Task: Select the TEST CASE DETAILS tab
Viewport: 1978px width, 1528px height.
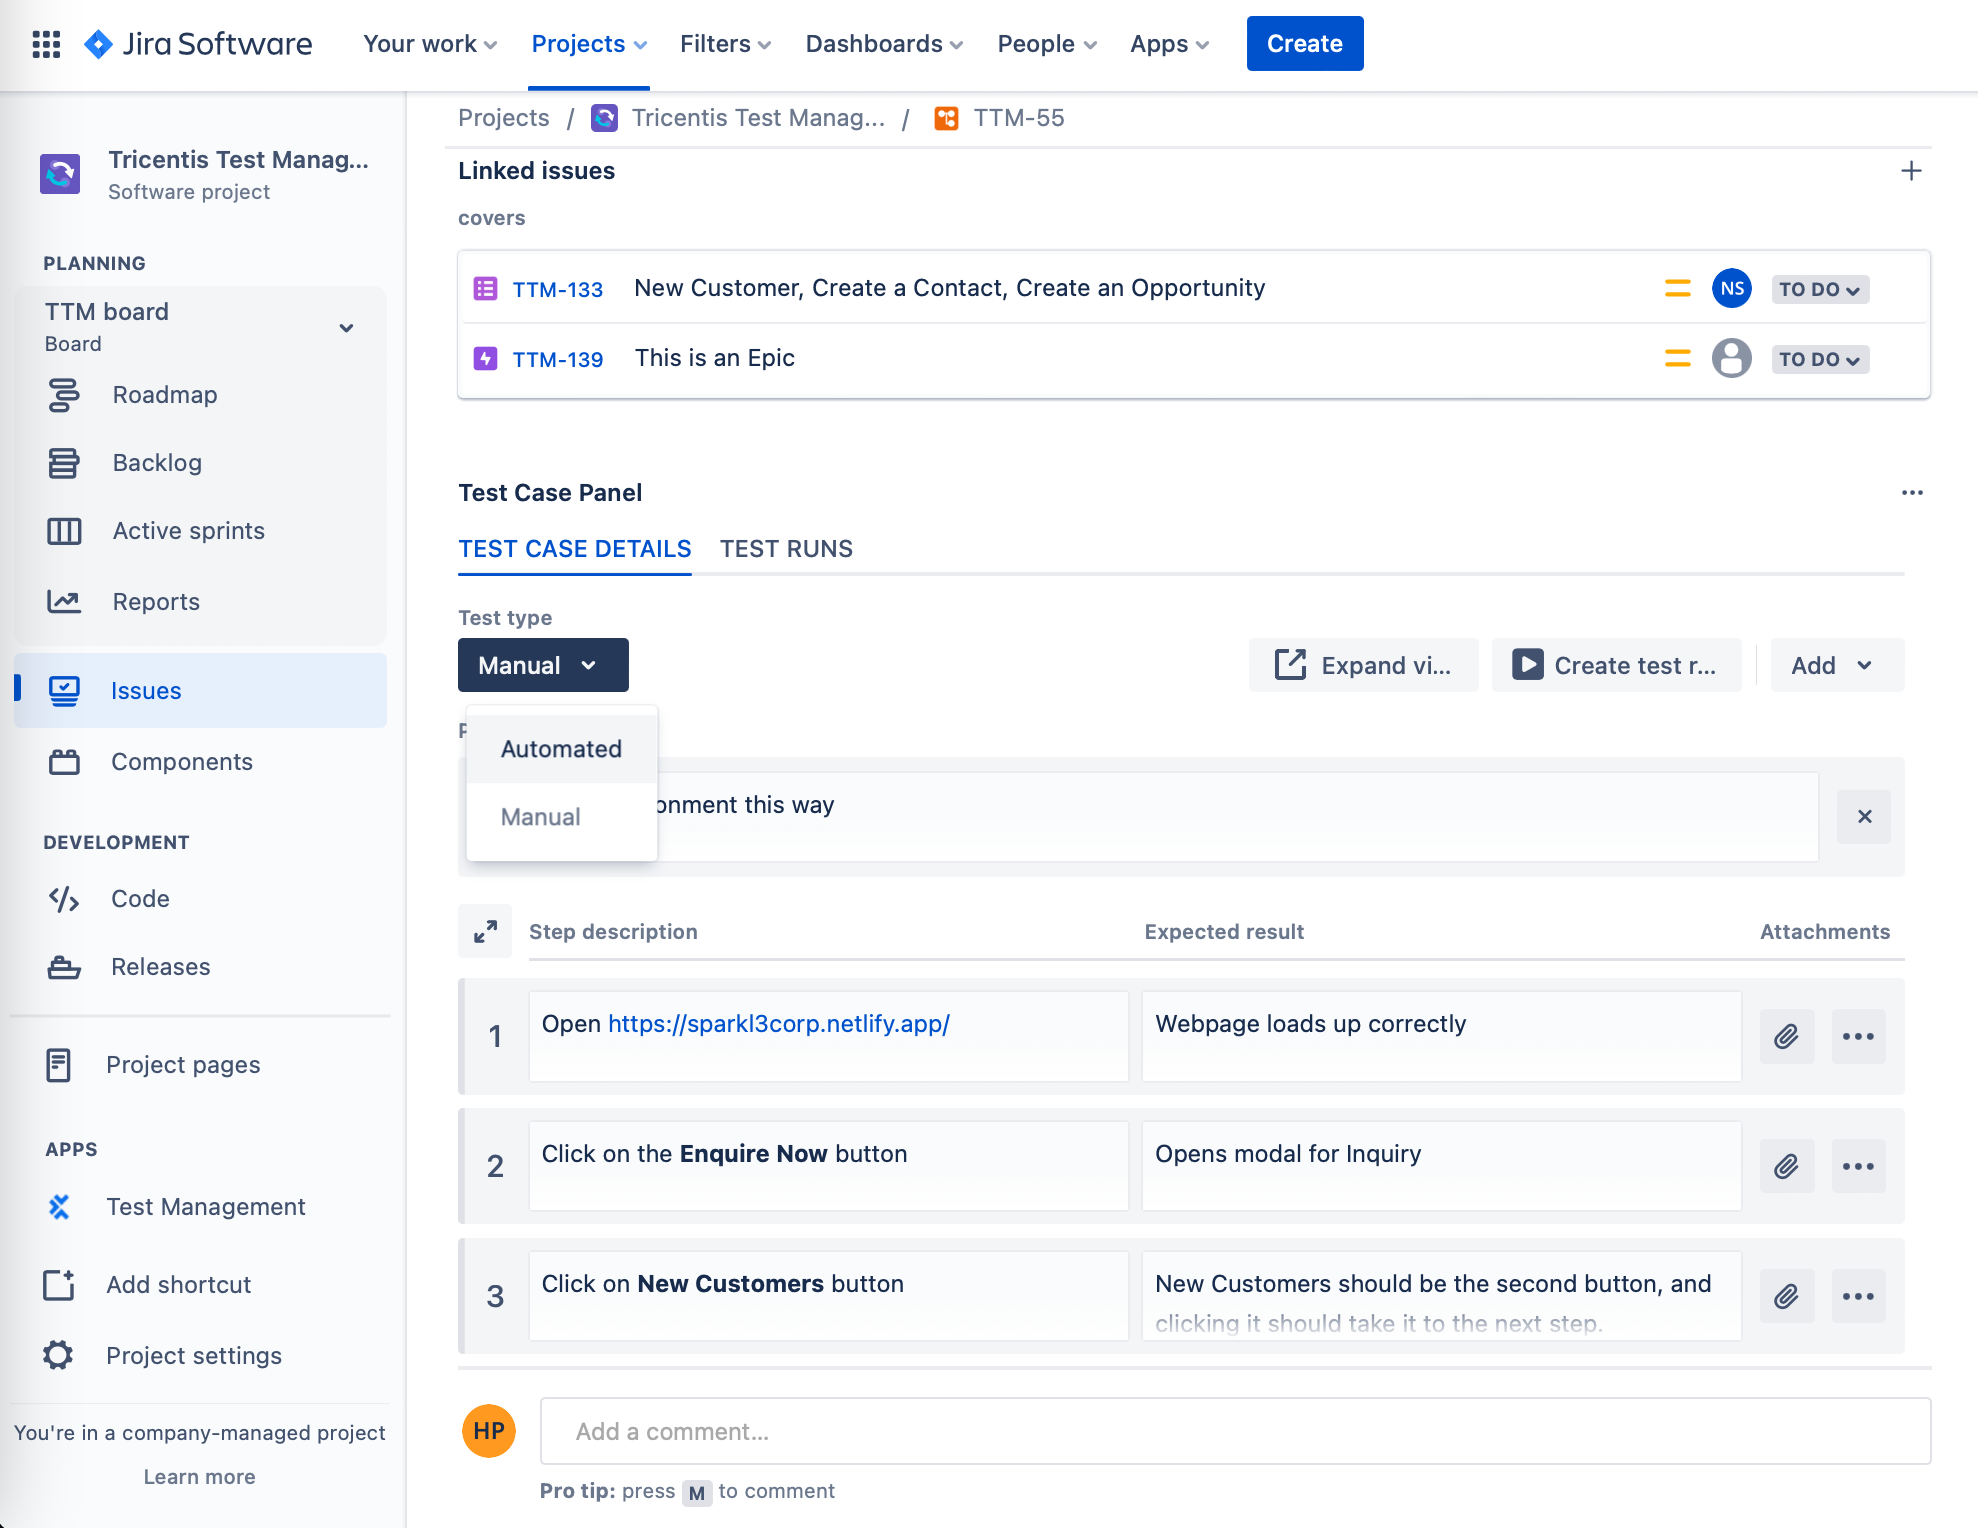Action: pyautogui.click(x=575, y=549)
